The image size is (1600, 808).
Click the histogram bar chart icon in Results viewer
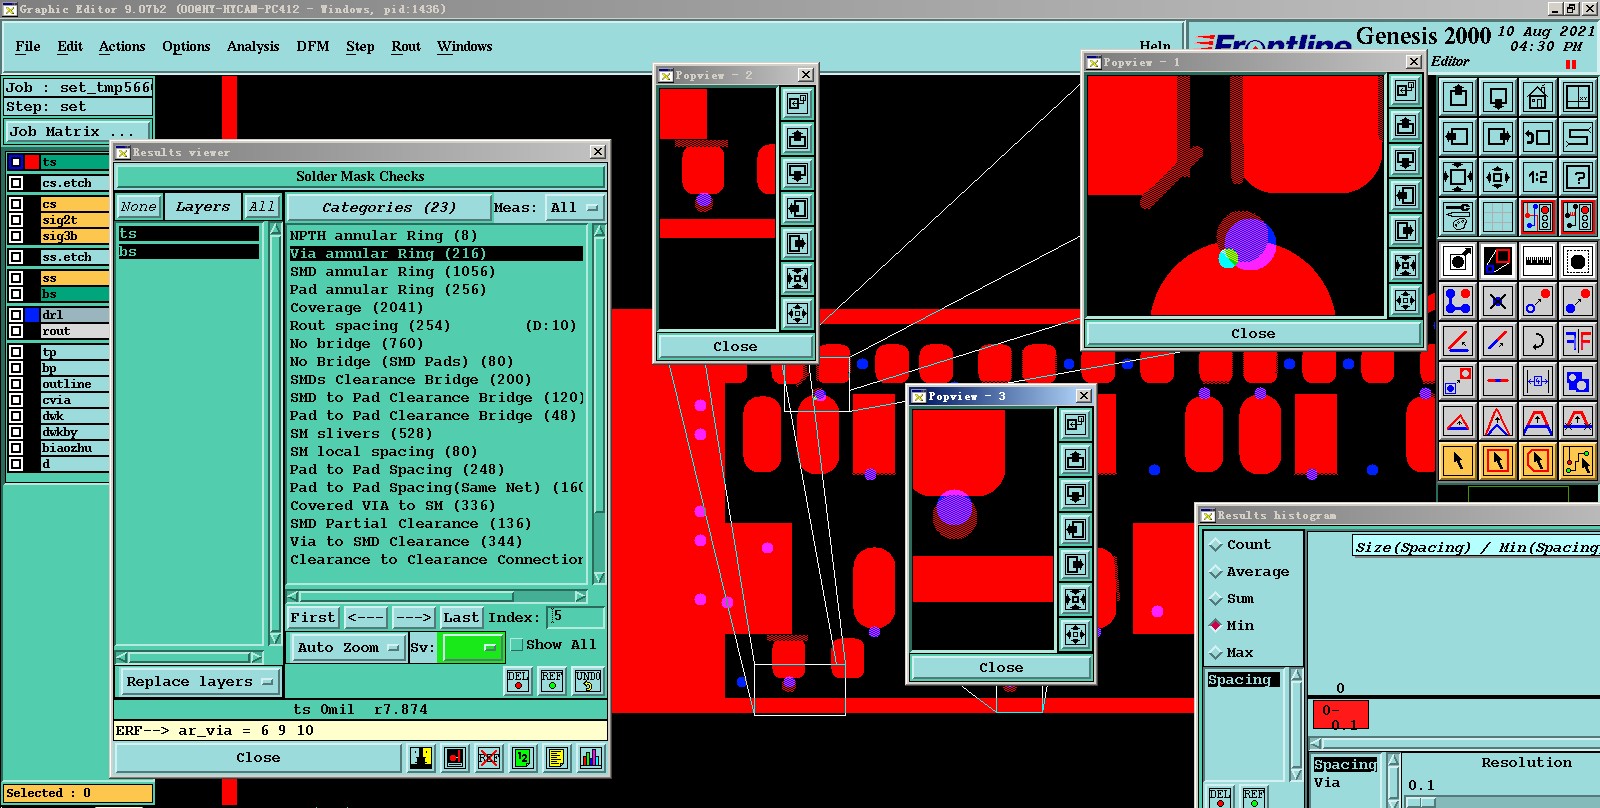591,758
